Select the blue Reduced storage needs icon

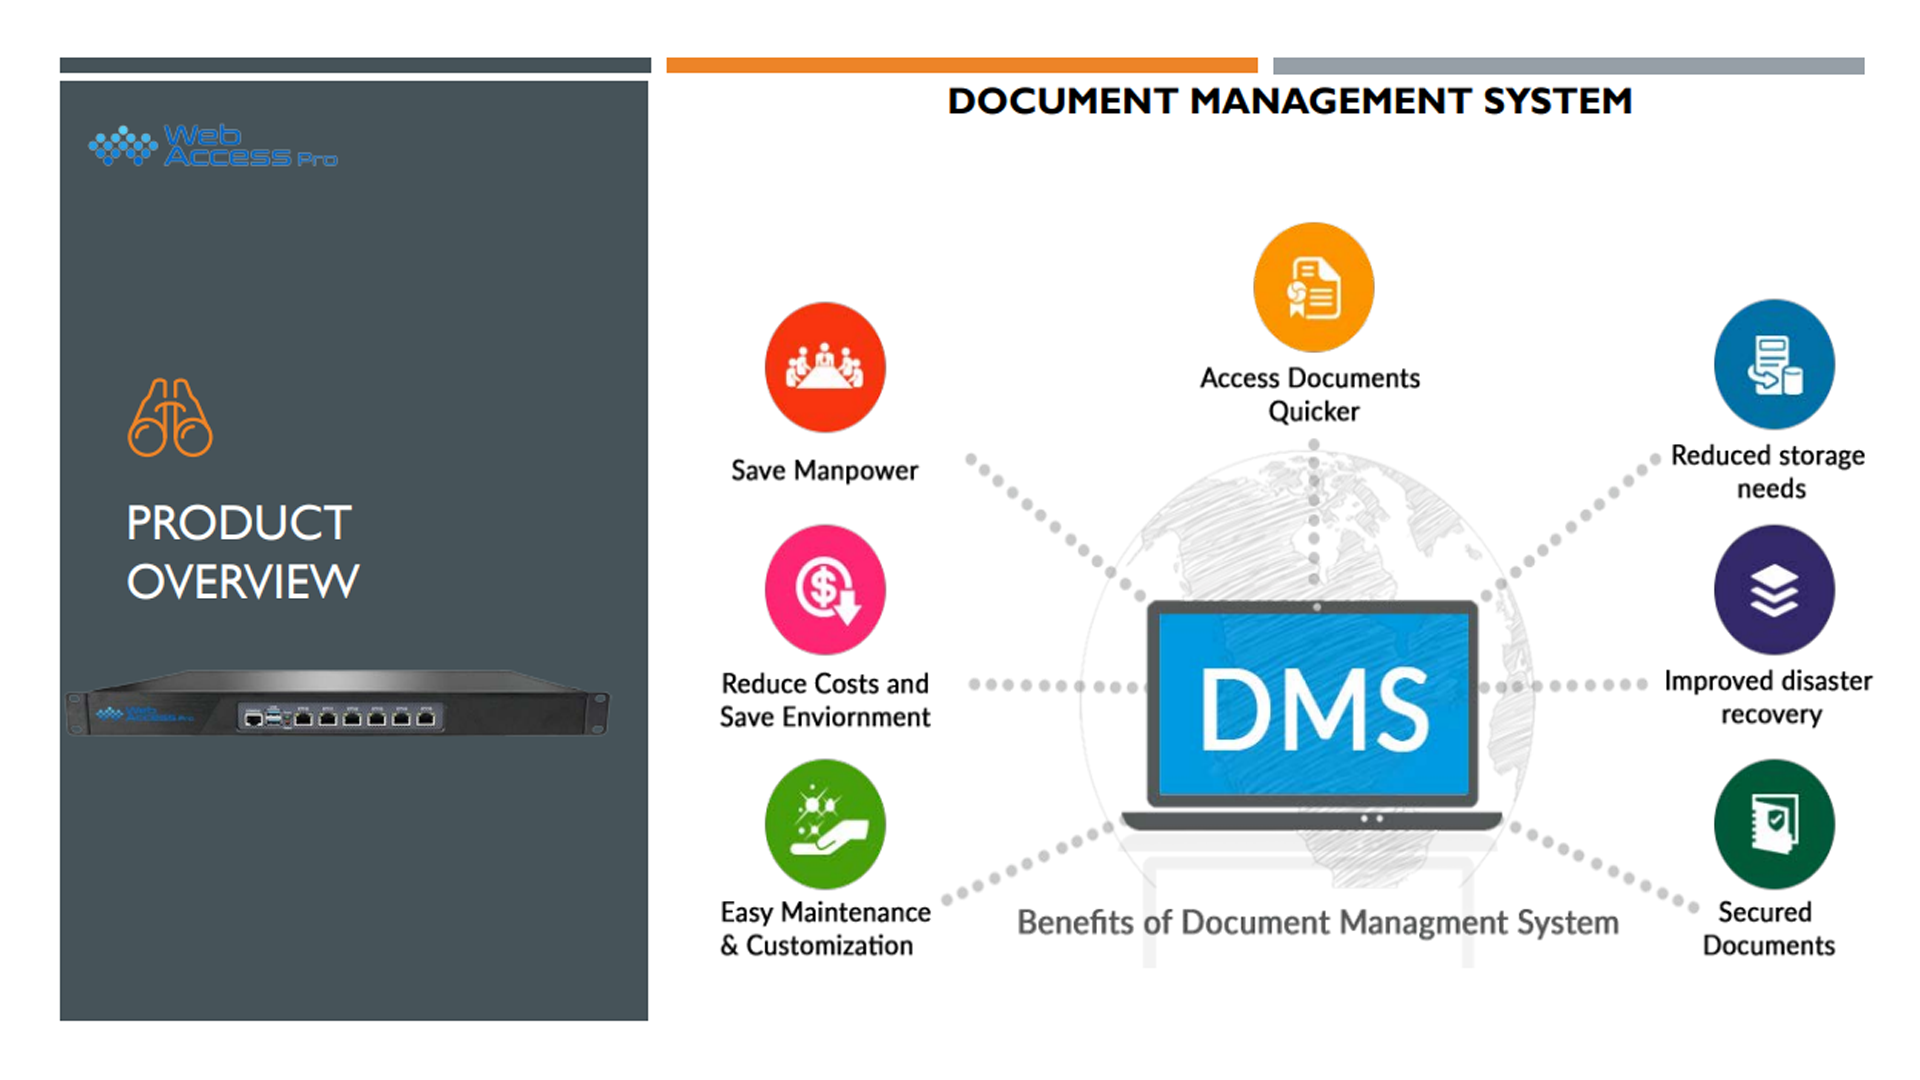1774,365
